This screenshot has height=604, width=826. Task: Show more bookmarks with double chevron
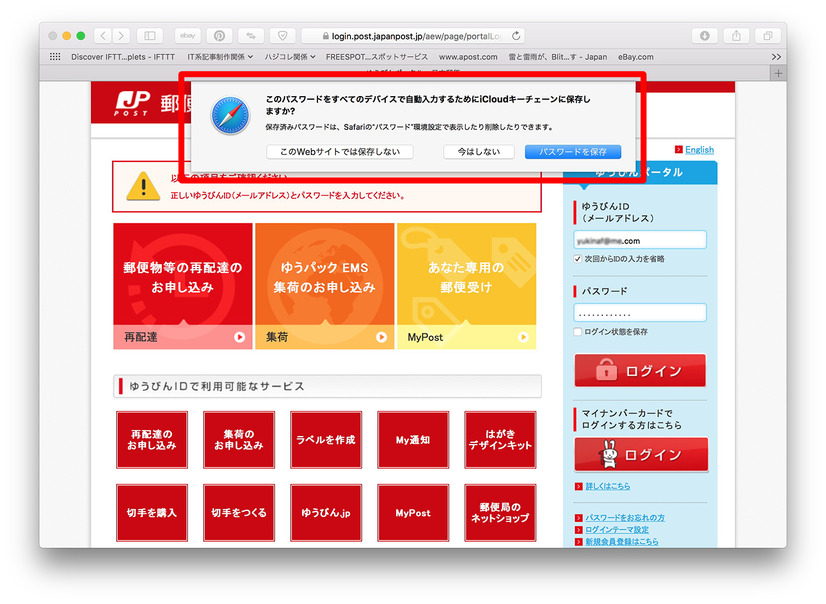(776, 57)
